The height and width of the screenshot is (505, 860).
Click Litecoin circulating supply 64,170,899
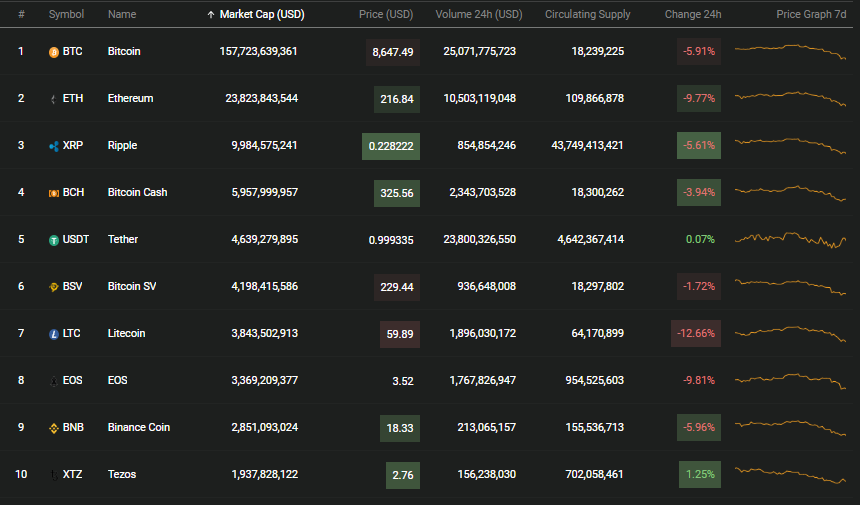click(x=598, y=333)
